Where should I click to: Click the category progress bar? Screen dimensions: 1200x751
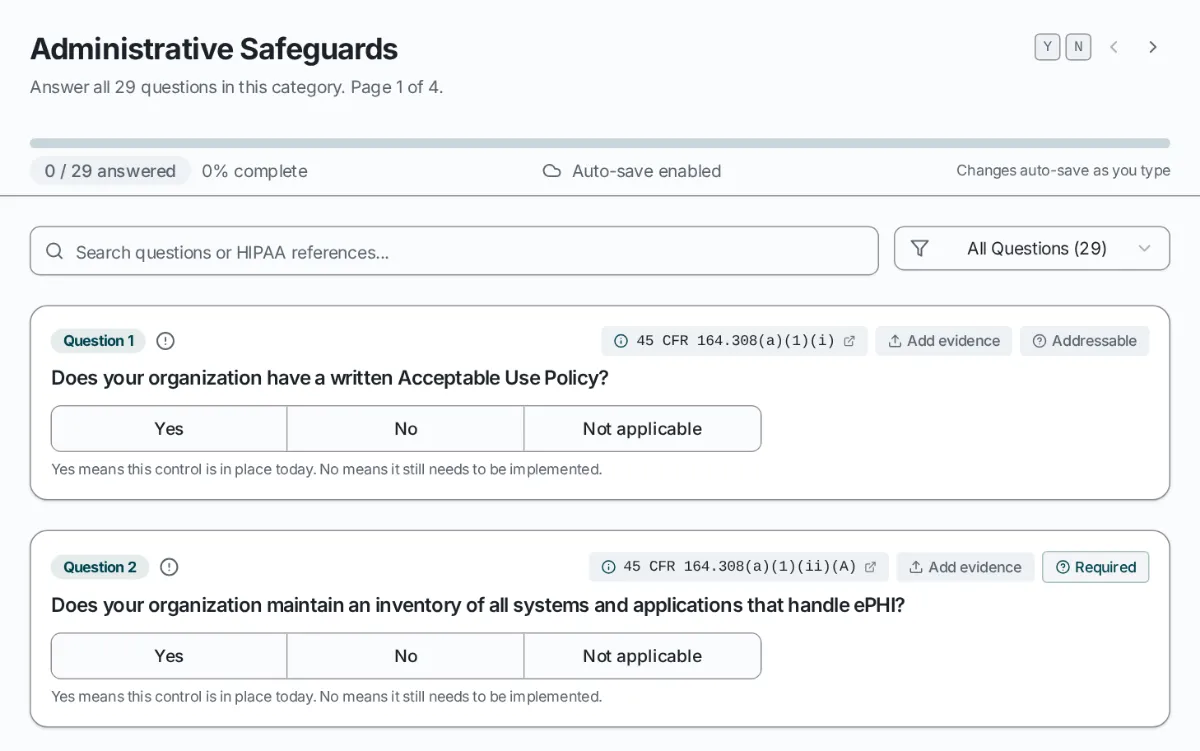click(x=600, y=143)
